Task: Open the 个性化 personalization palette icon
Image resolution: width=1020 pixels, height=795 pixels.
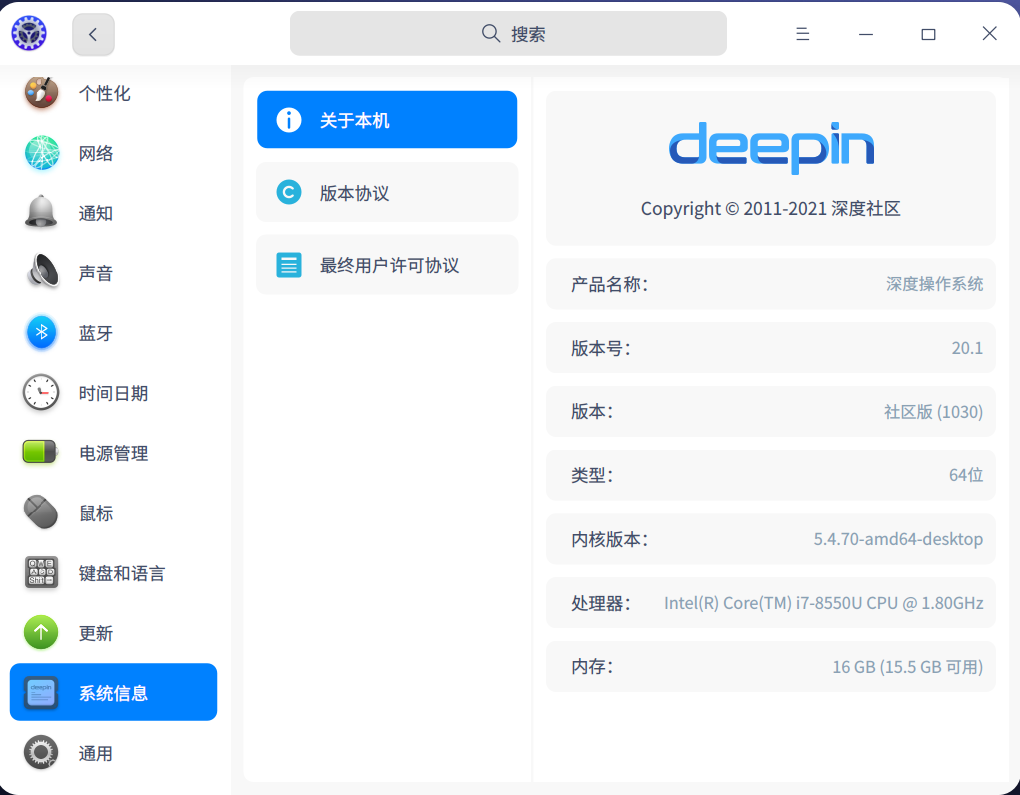Action: [41, 93]
